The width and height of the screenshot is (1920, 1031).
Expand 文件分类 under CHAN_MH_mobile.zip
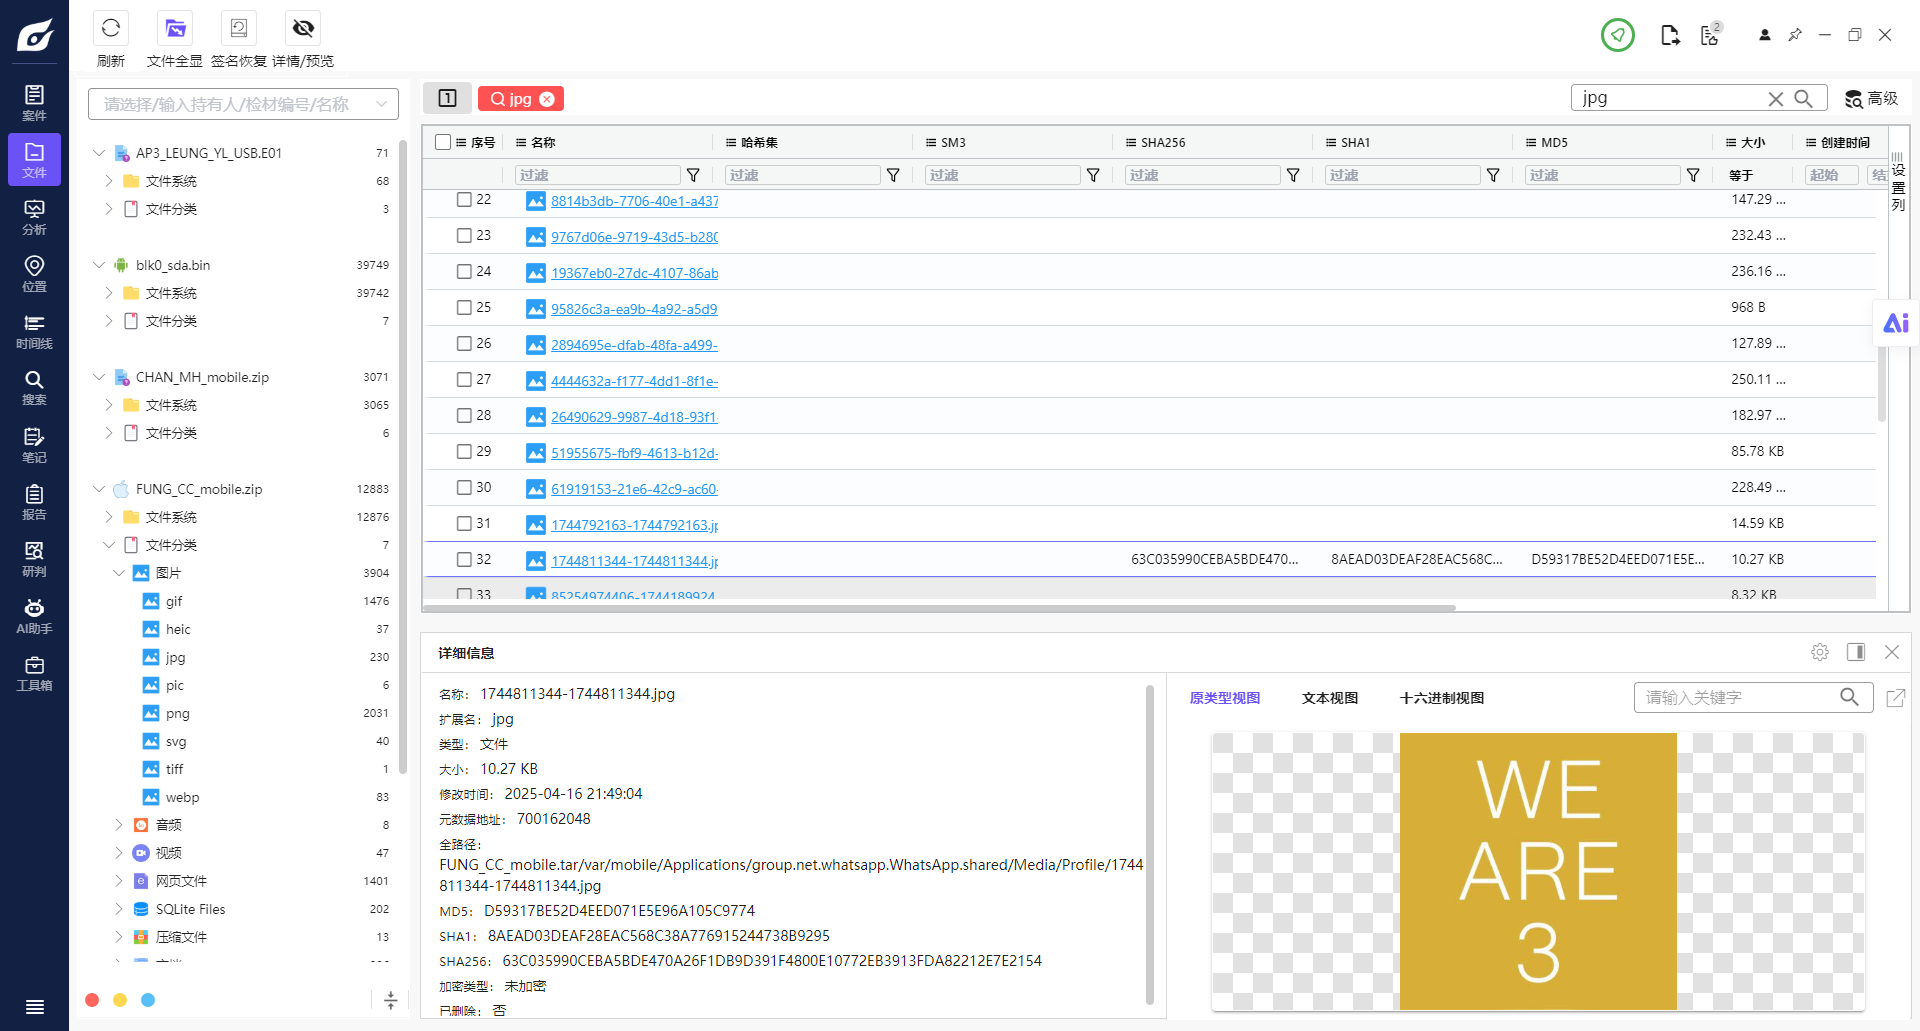coord(109,433)
